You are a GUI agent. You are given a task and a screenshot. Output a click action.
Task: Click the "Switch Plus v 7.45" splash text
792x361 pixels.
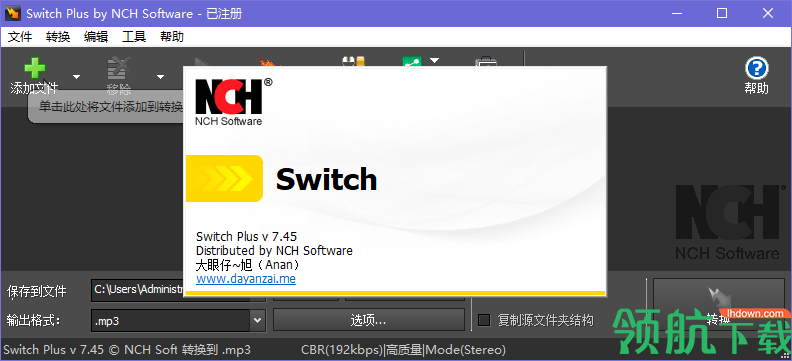pyautogui.click(x=246, y=236)
